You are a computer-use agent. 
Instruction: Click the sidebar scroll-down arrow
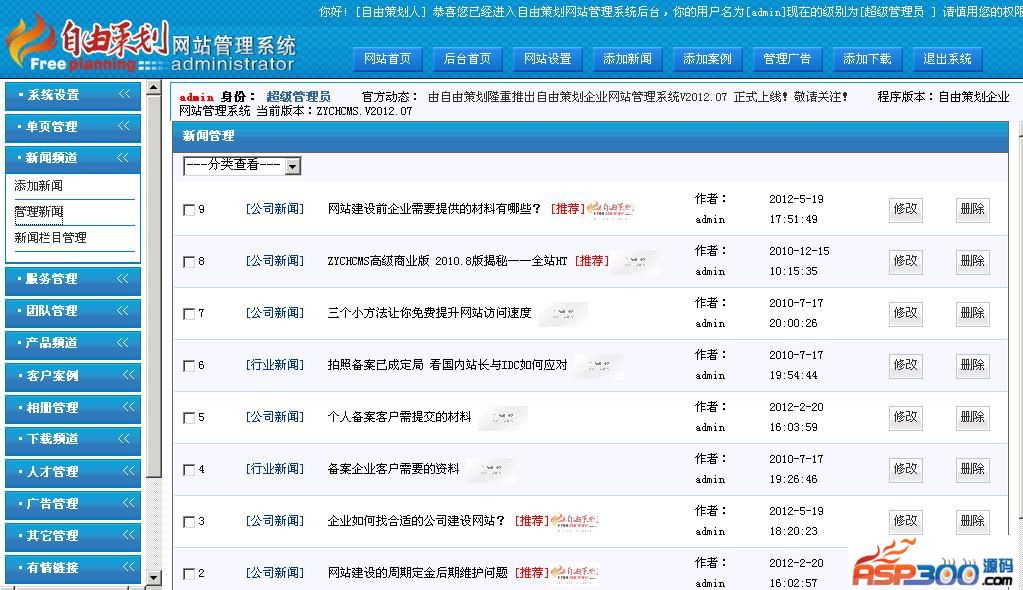(153, 577)
